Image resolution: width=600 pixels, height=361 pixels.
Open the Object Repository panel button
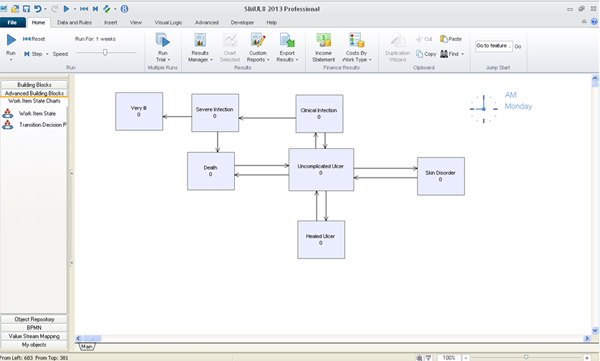(34, 319)
